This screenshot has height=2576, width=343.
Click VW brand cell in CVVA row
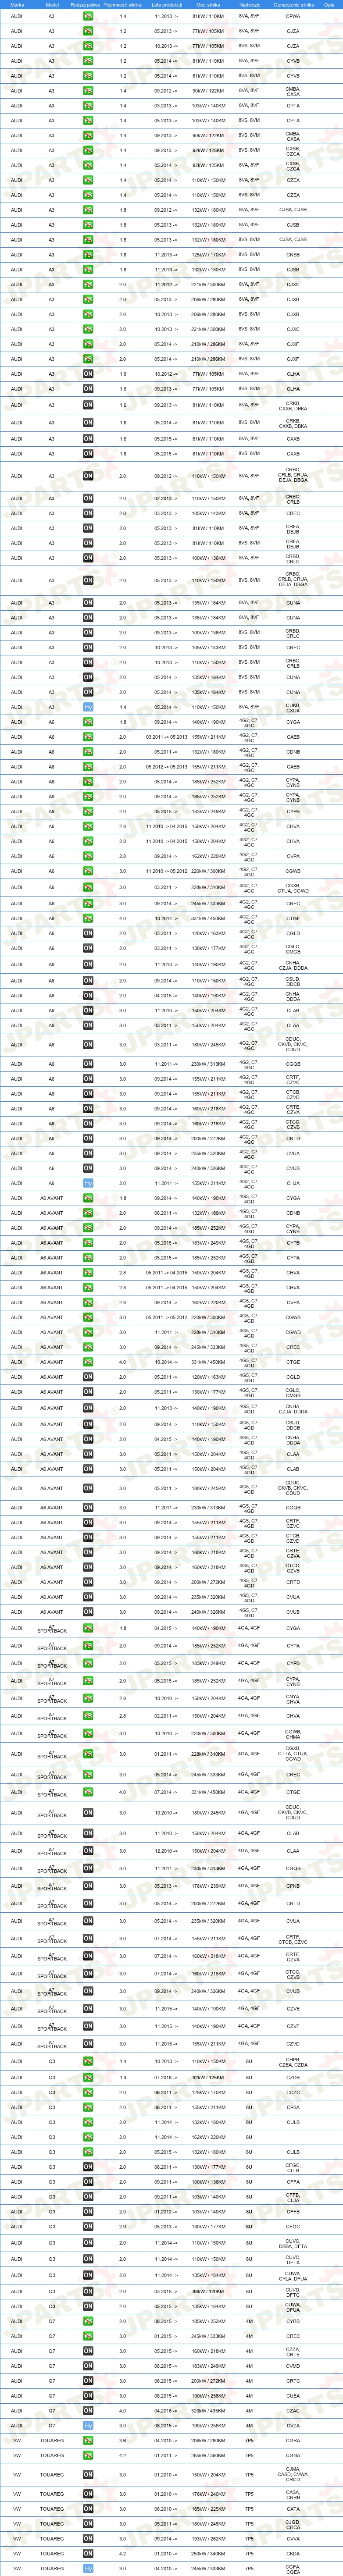pos(17,2539)
